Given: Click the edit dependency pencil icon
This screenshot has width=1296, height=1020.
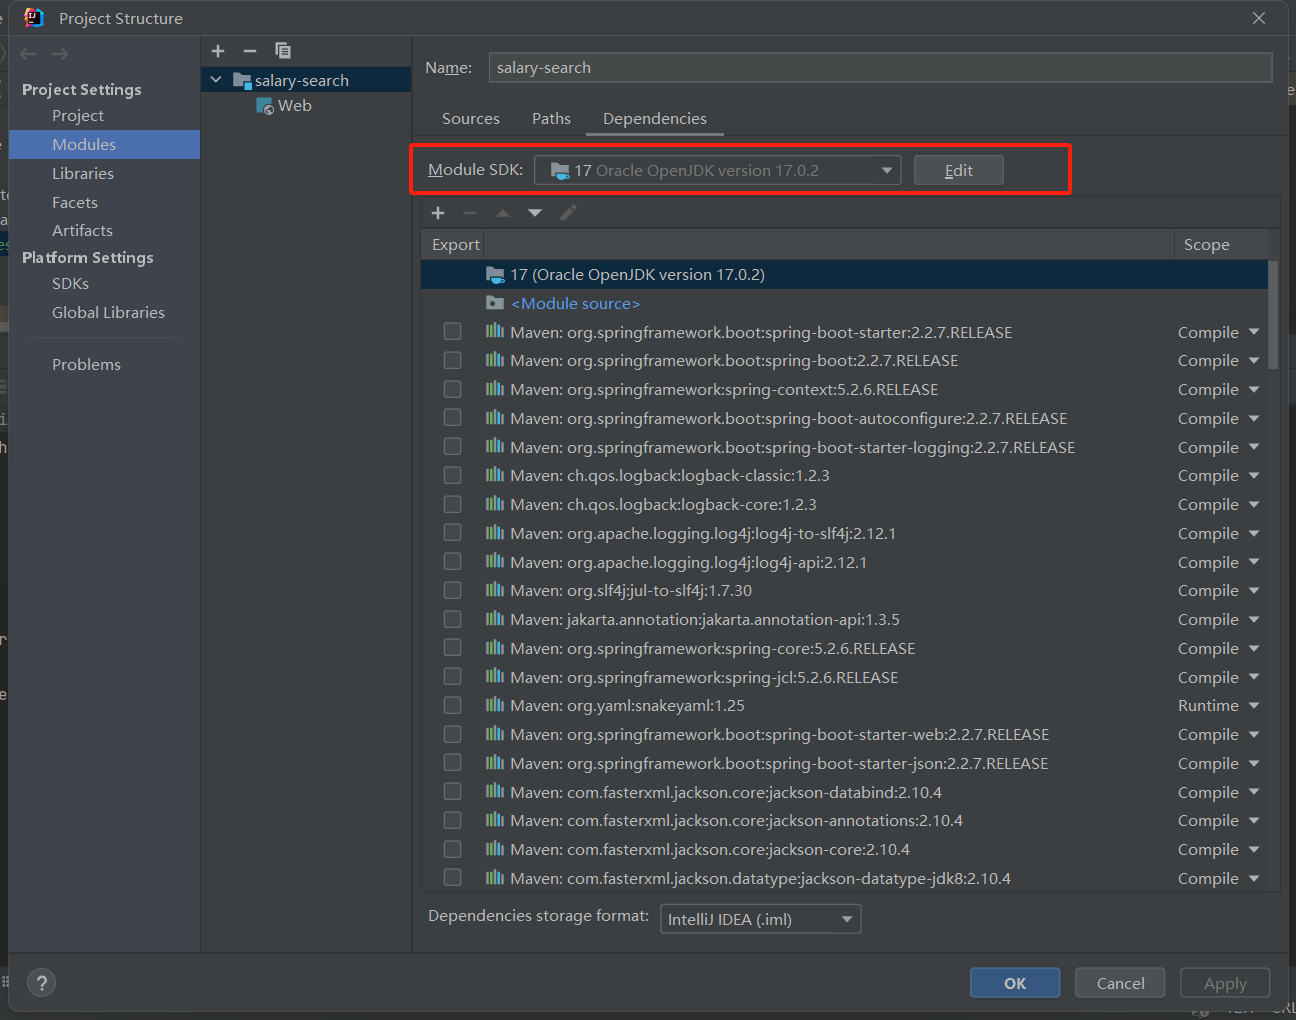Looking at the screenshot, I should (x=568, y=213).
